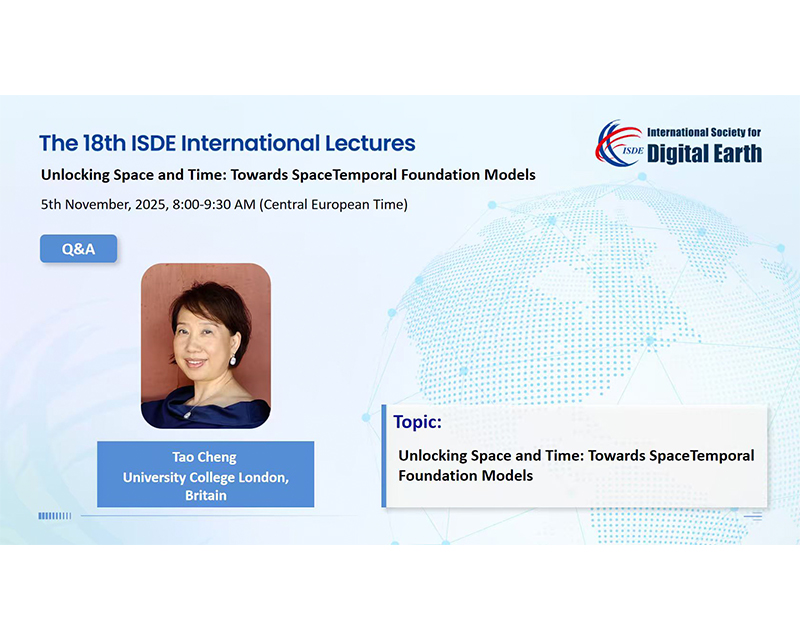Click the small lines icon below Topic box
The height and width of the screenshot is (640, 800).
(x=755, y=516)
